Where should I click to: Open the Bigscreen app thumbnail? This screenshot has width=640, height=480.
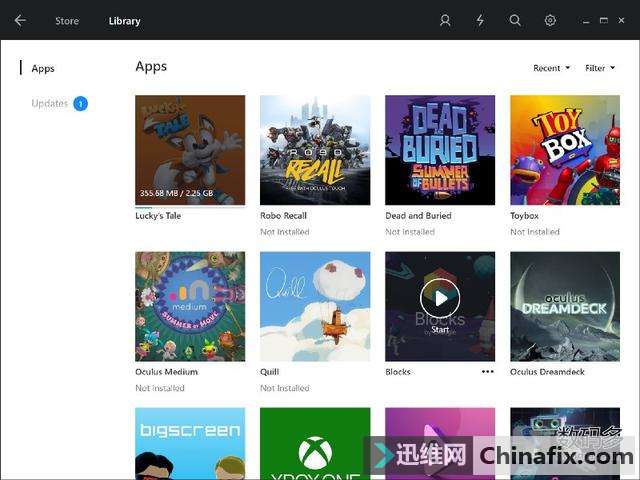click(190, 443)
